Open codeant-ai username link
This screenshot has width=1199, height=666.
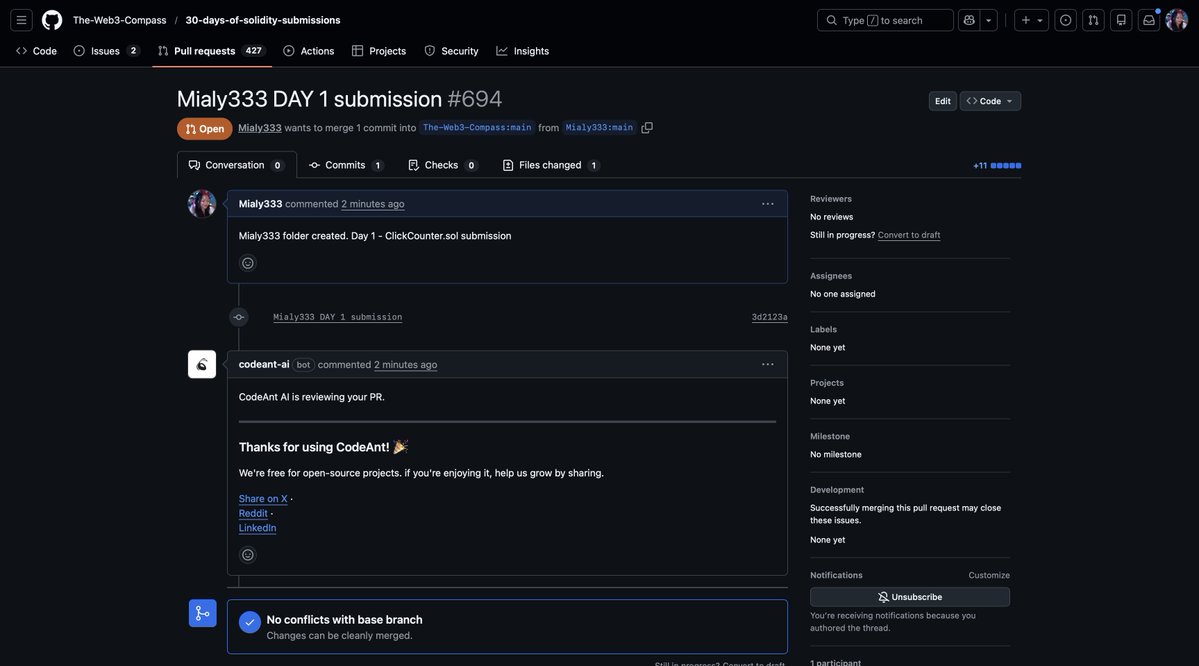click(x=264, y=365)
